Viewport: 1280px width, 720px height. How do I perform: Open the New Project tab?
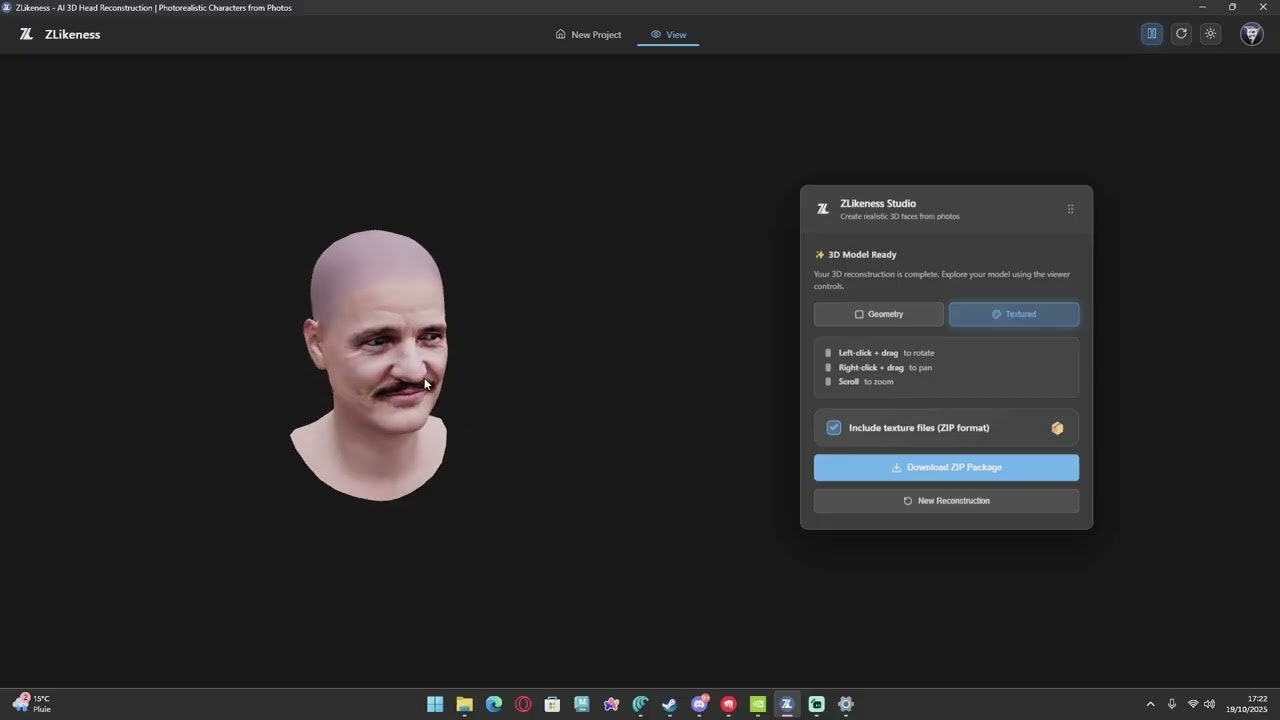click(x=588, y=34)
